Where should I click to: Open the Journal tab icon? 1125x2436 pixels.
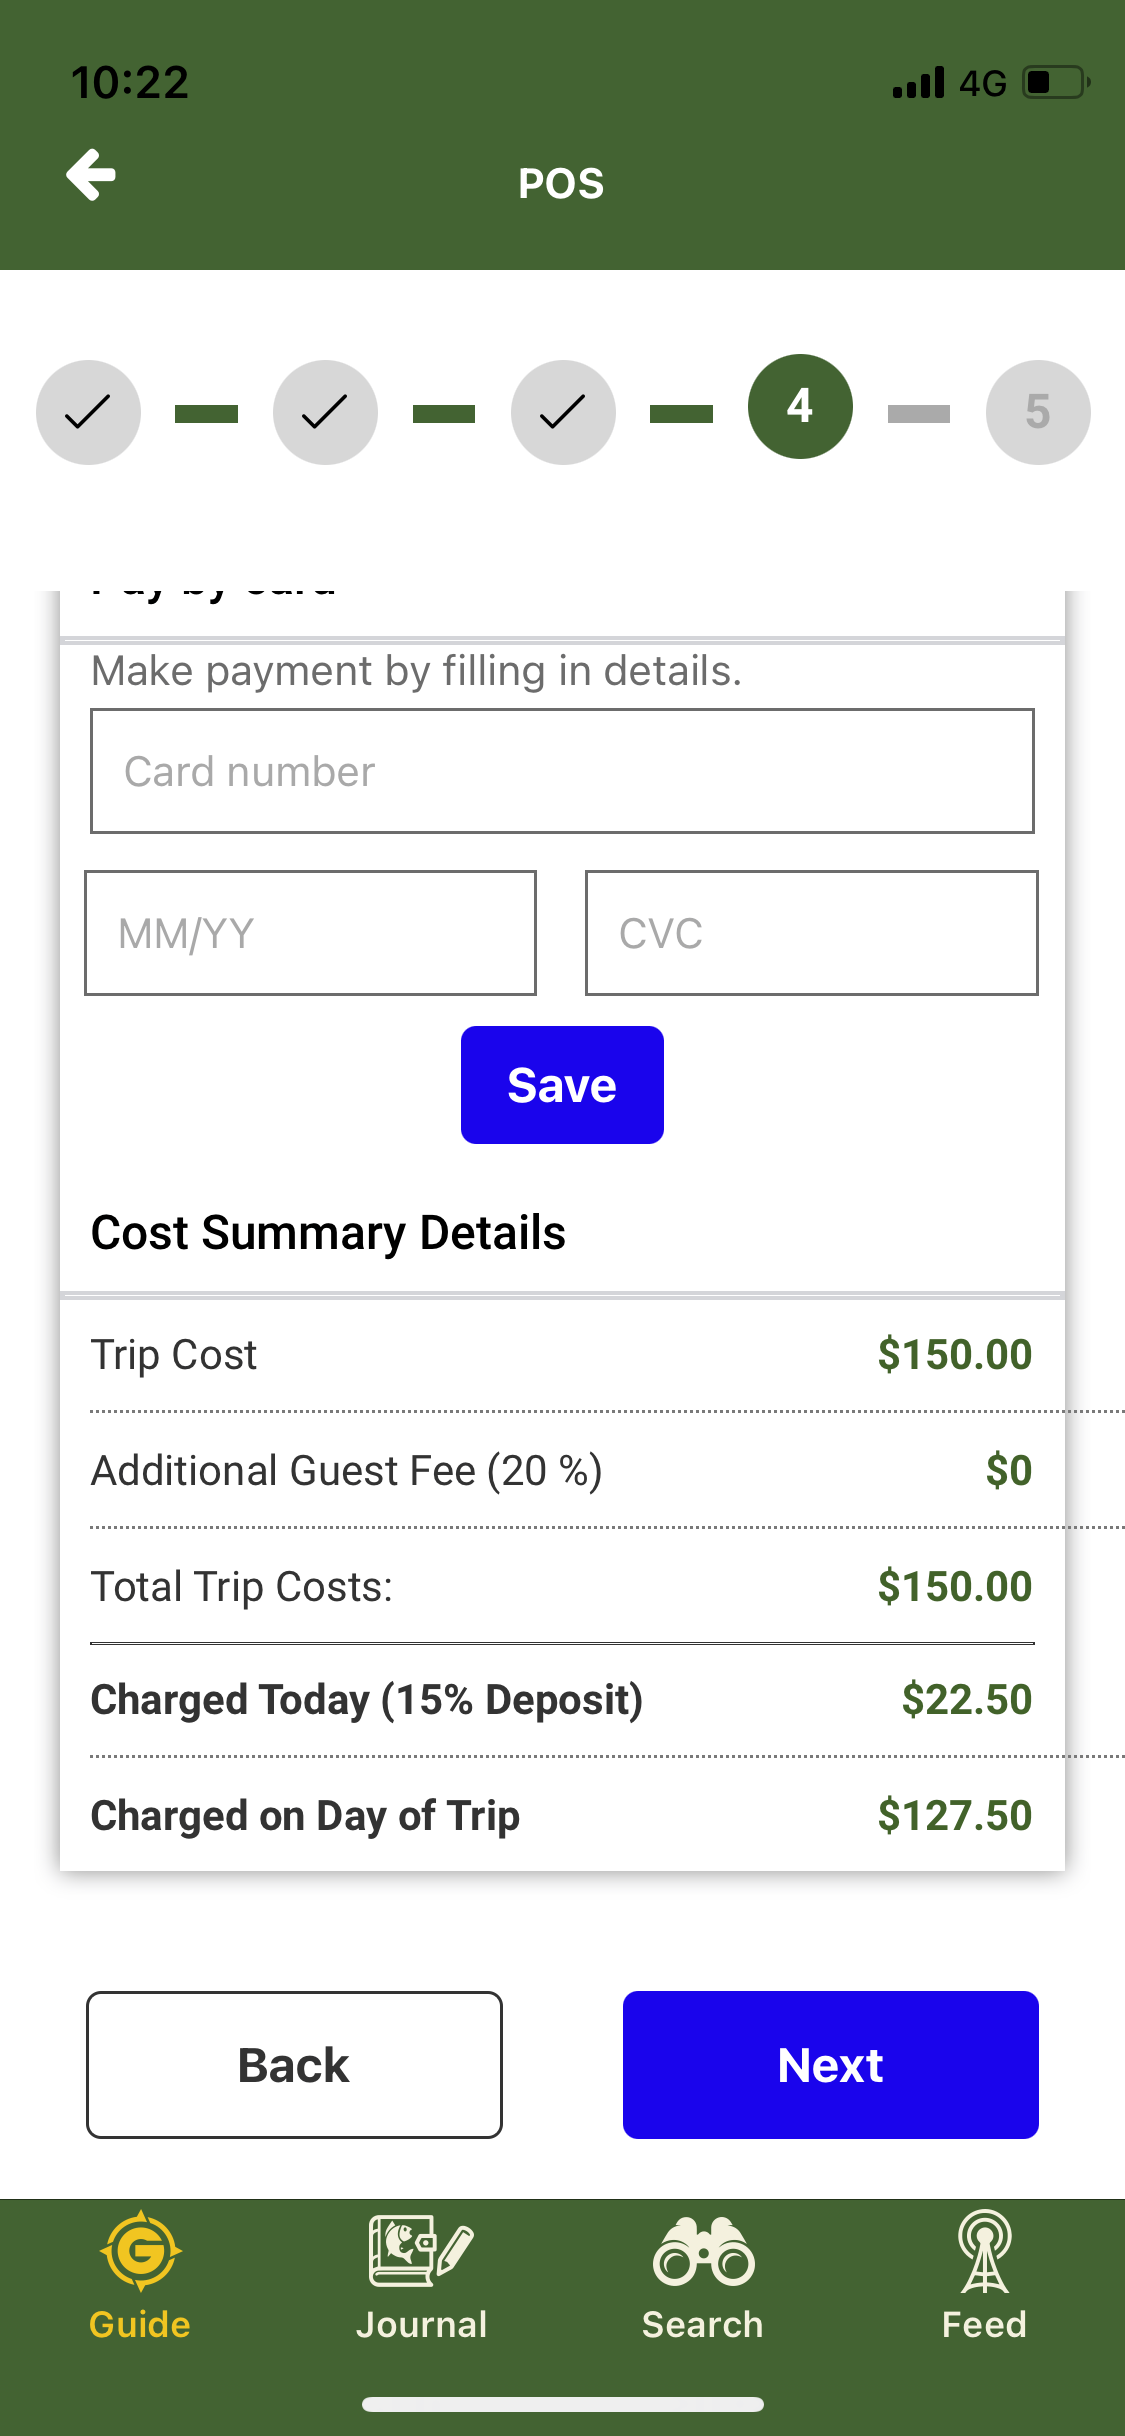coord(421,2250)
